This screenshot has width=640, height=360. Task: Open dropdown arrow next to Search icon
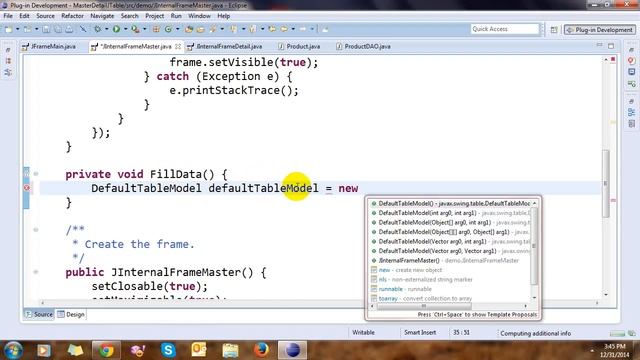222,29
